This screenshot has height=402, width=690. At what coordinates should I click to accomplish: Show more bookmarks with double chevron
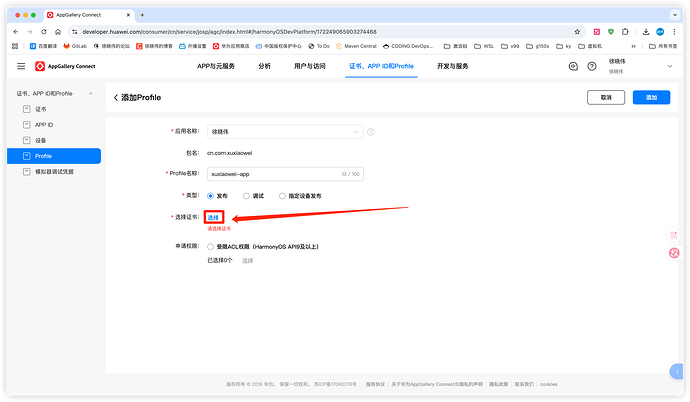pyautogui.click(x=633, y=46)
